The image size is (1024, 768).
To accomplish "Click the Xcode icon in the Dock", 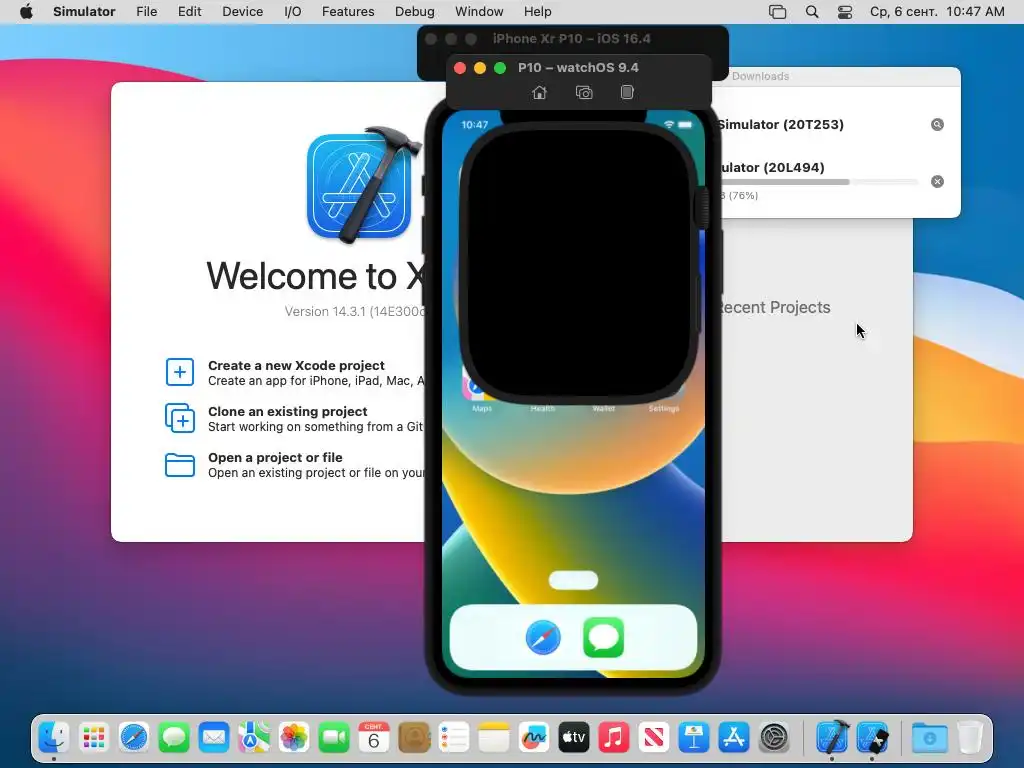I will tap(832, 738).
